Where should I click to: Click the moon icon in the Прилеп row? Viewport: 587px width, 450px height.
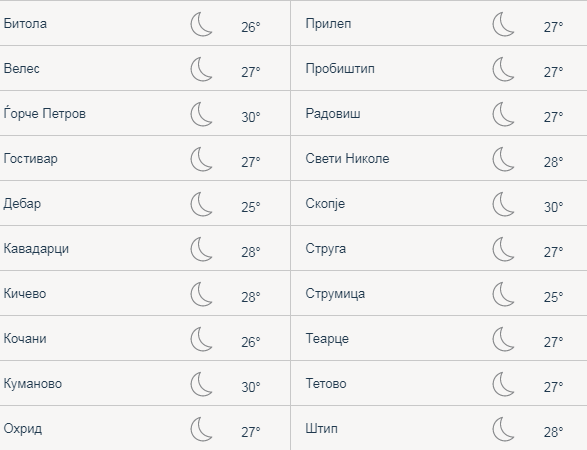(504, 24)
